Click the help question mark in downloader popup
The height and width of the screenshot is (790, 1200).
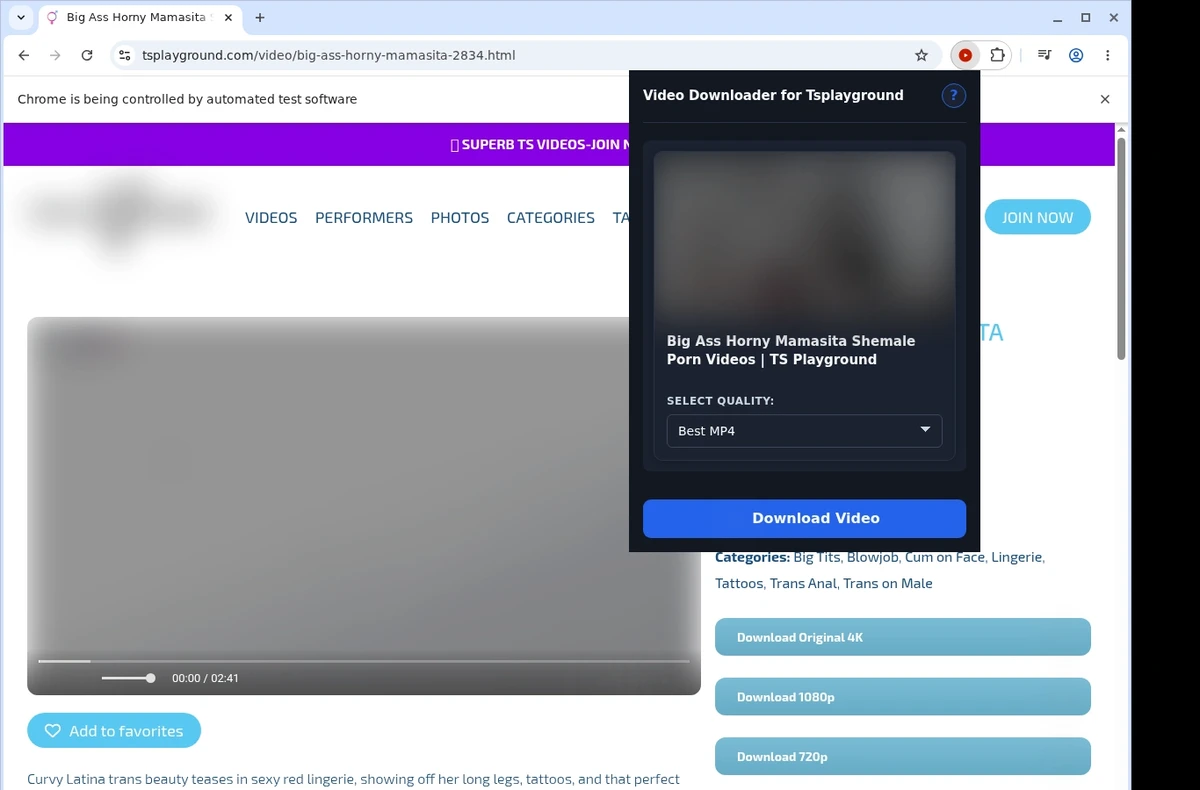(953, 96)
